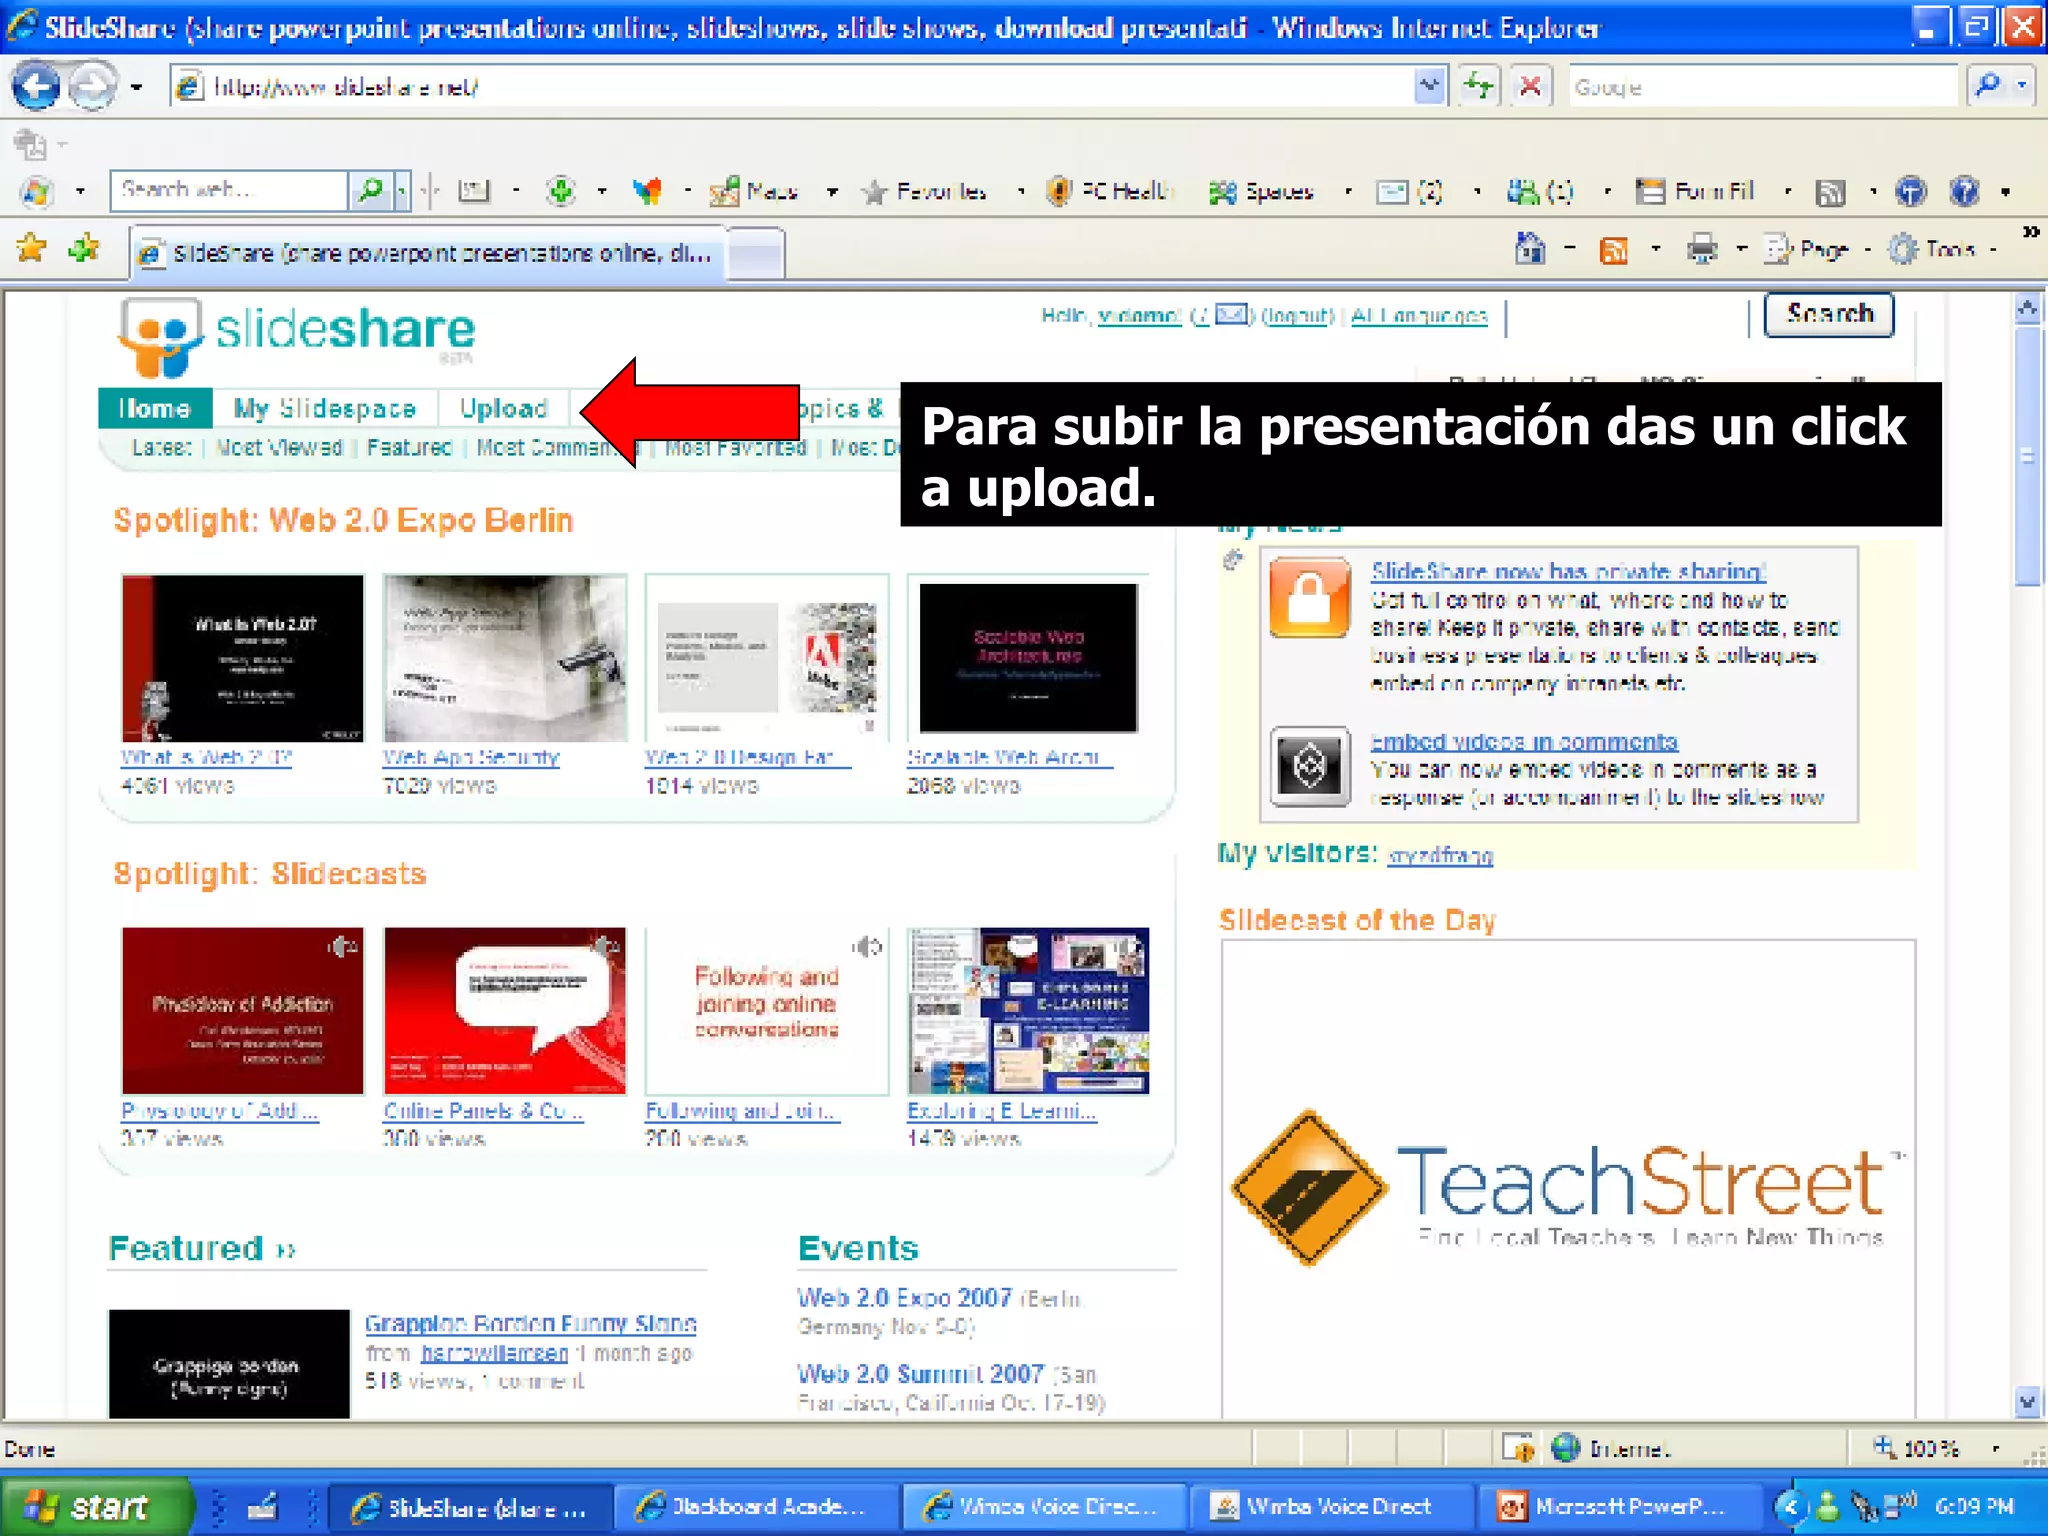
Task: Expand the Home button dropdown arrow
Action: (x=1570, y=250)
